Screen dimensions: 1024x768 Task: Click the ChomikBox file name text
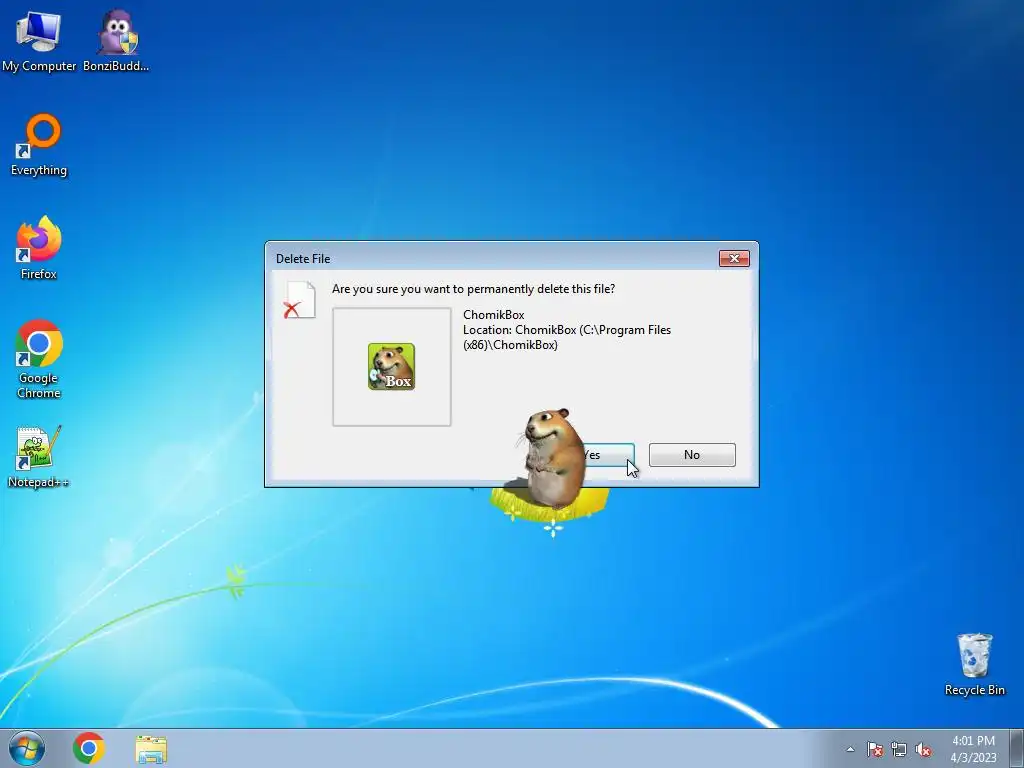(x=494, y=315)
